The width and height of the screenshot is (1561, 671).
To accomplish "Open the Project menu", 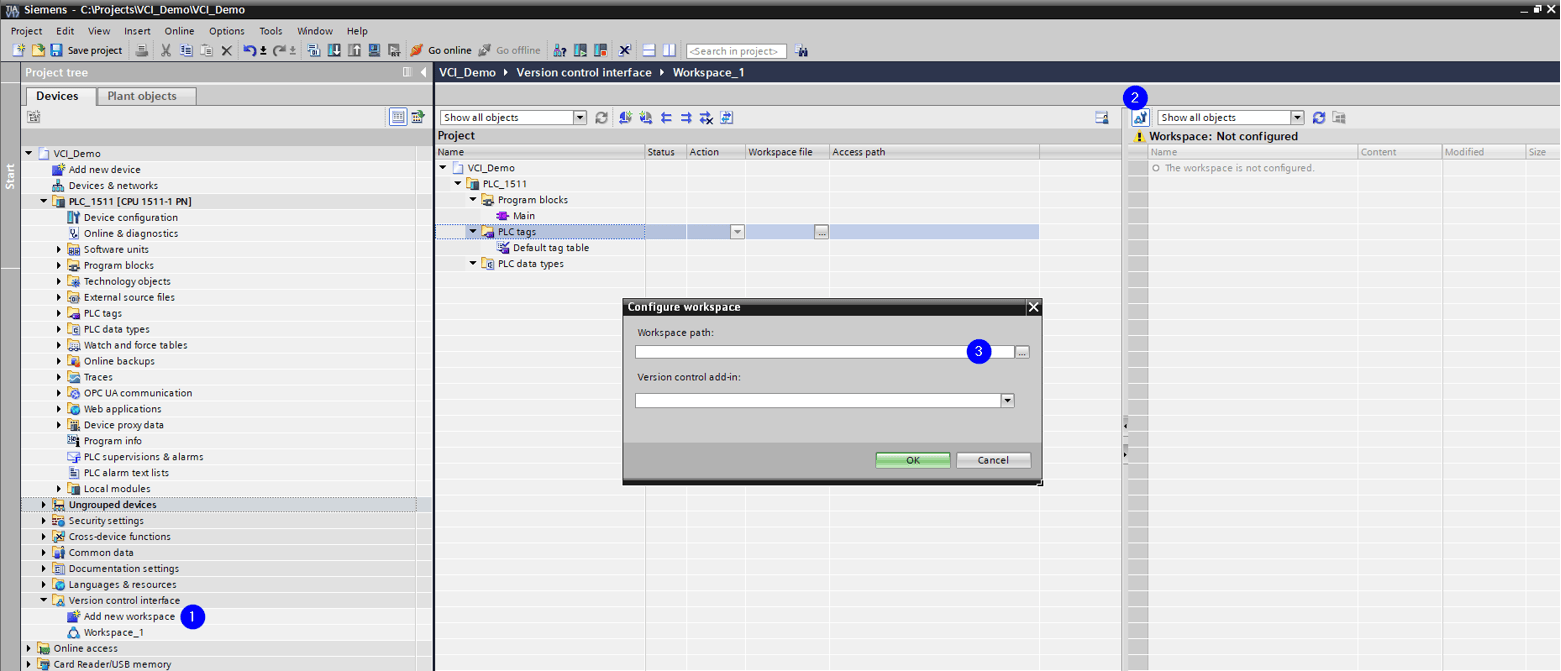I will tap(26, 31).
